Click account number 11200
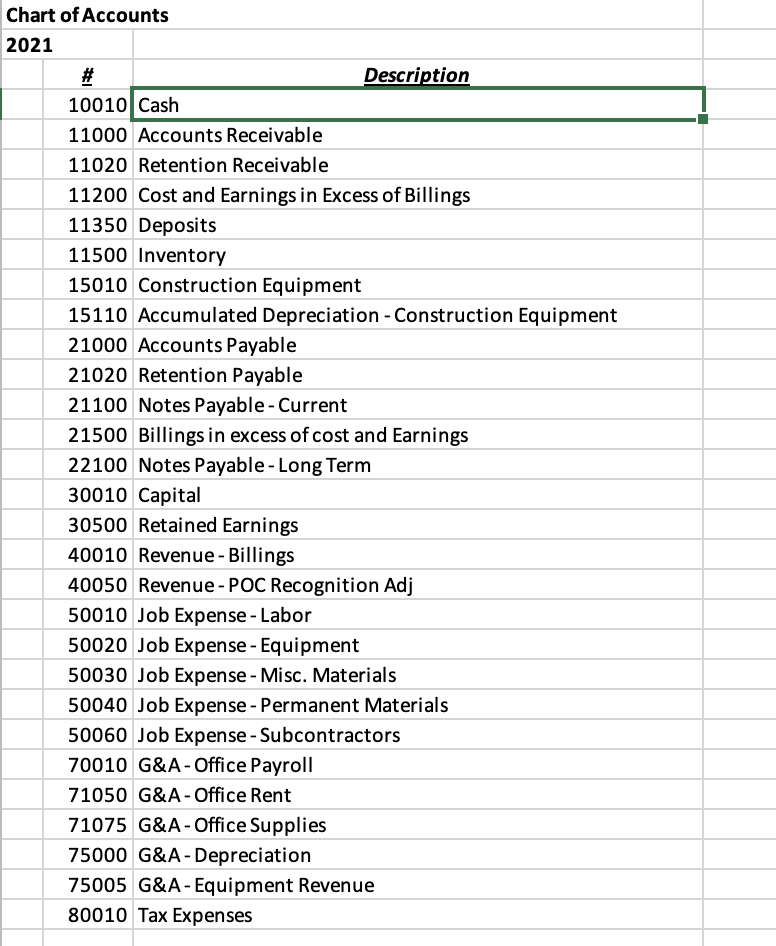Screen dimensions: 776x946 coord(87,195)
